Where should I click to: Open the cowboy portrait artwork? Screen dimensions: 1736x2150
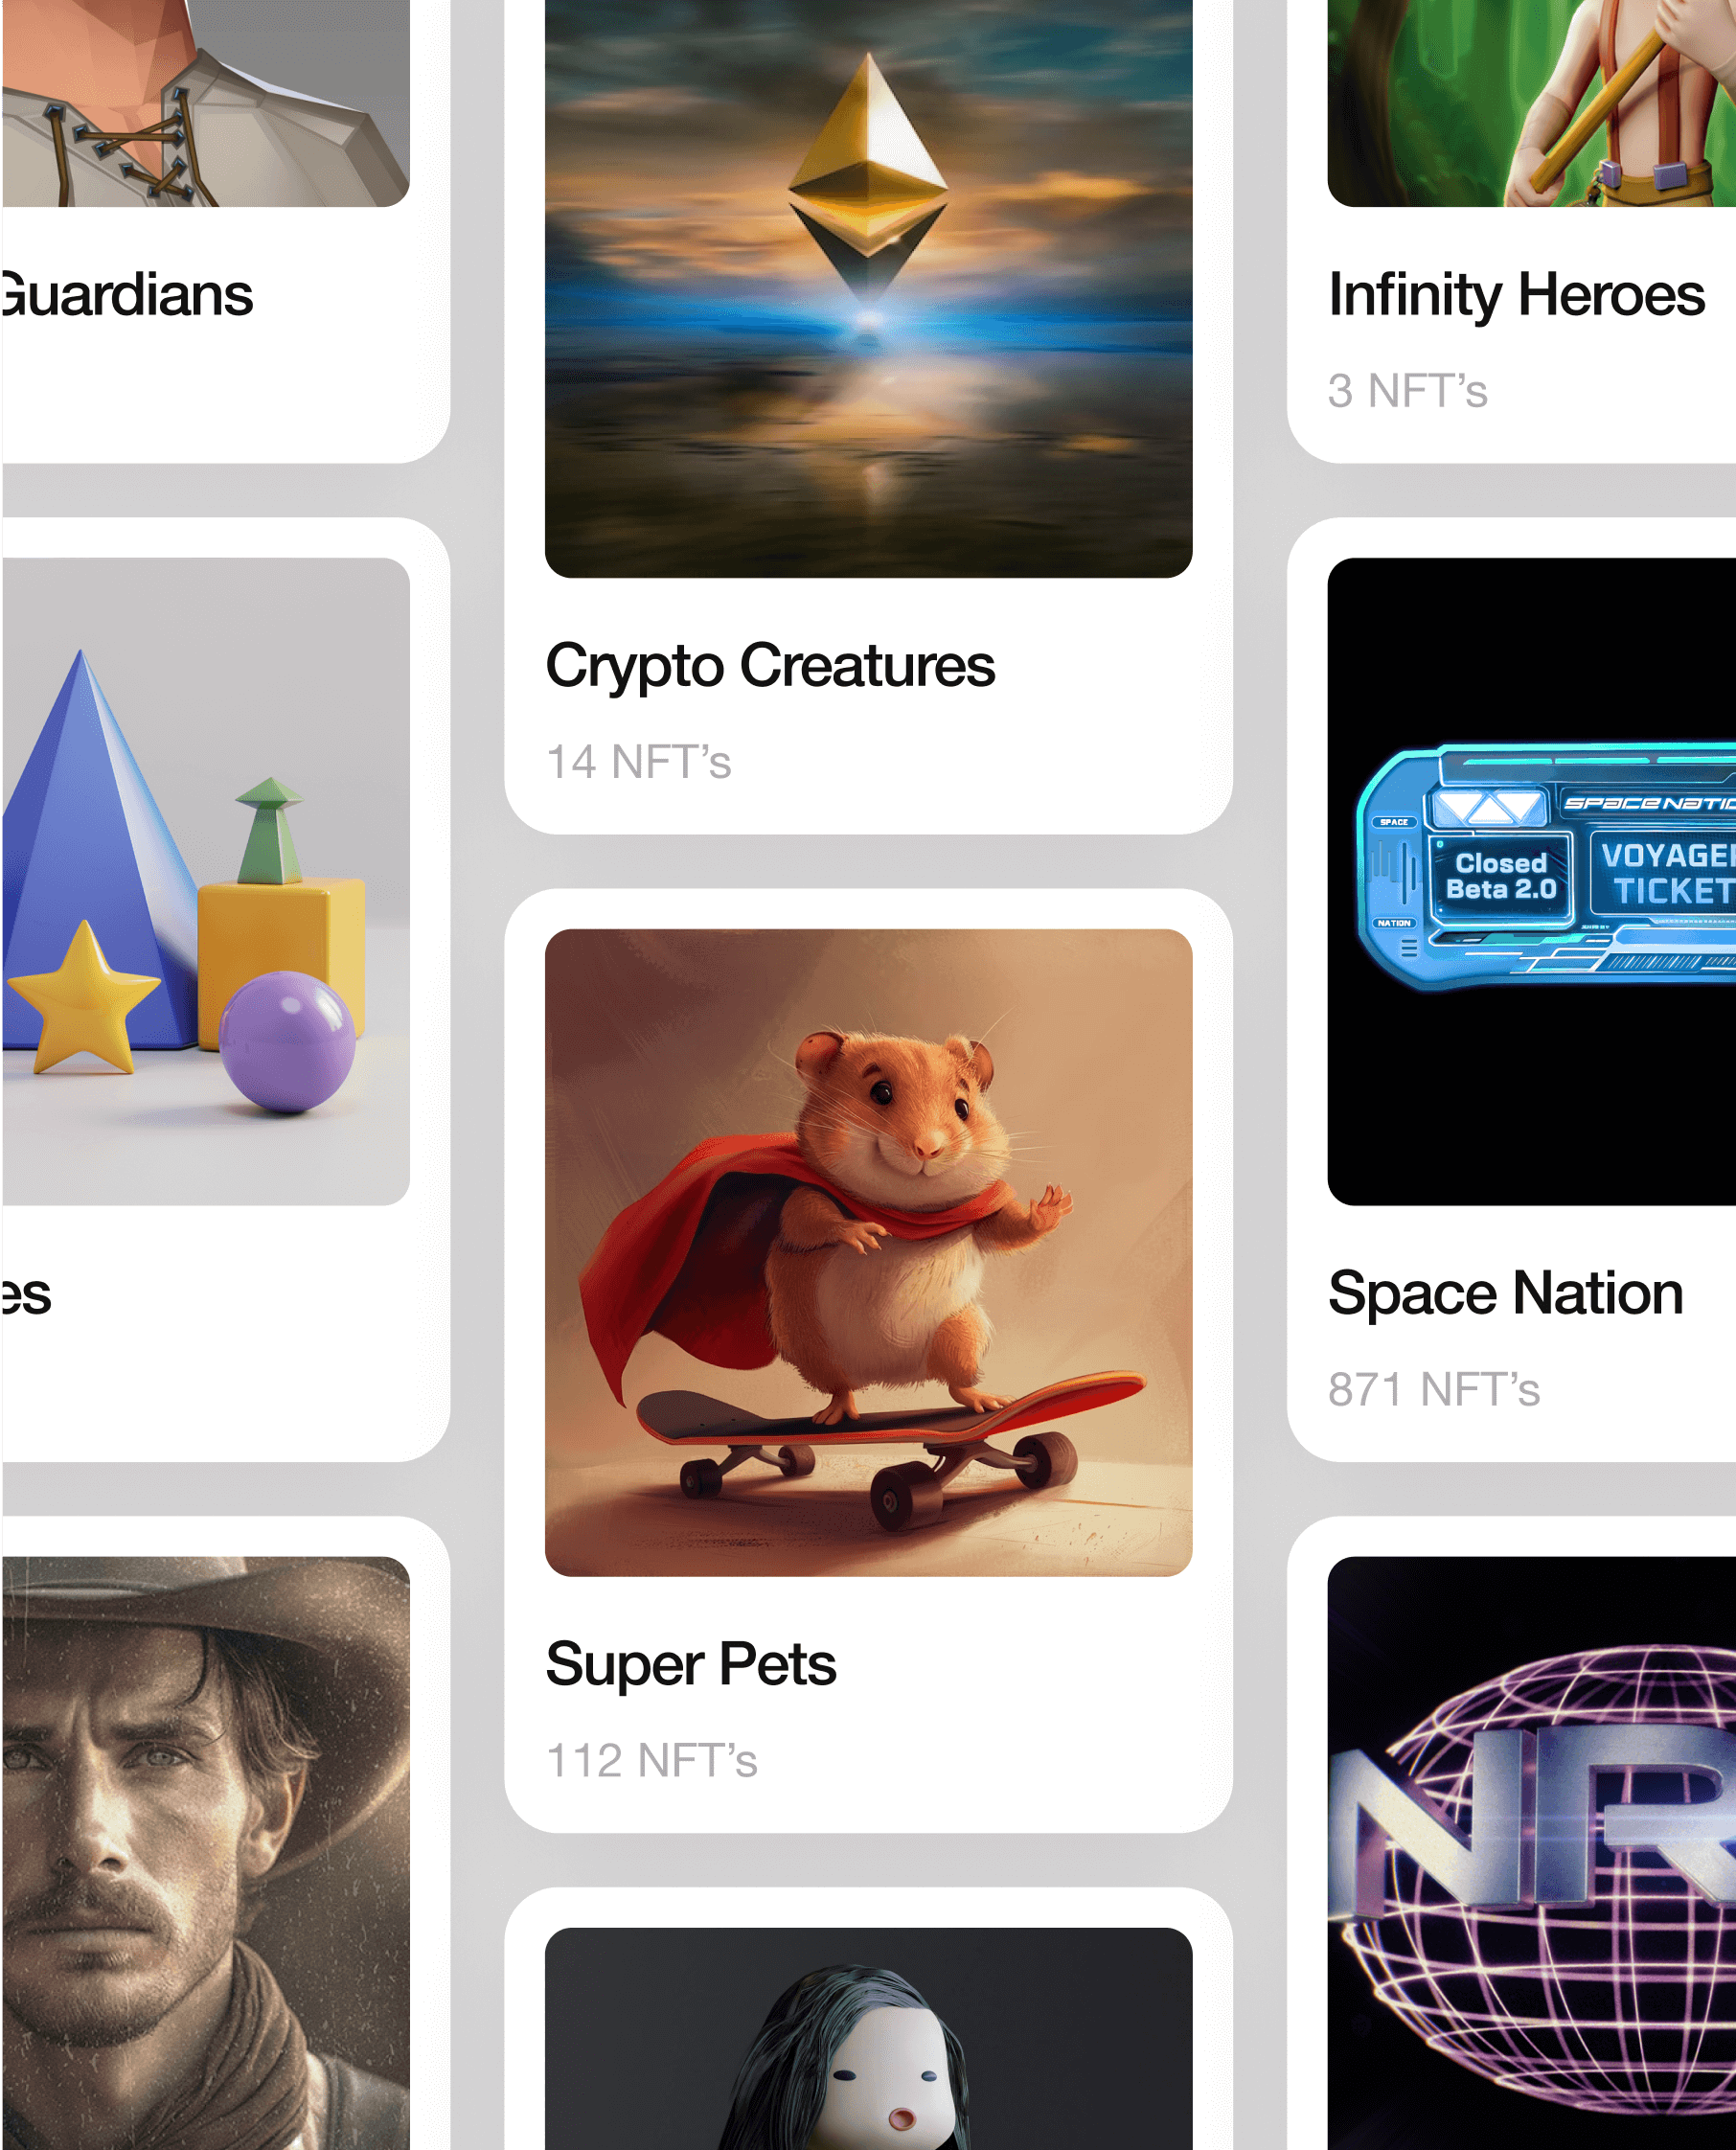(x=205, y=1852)
